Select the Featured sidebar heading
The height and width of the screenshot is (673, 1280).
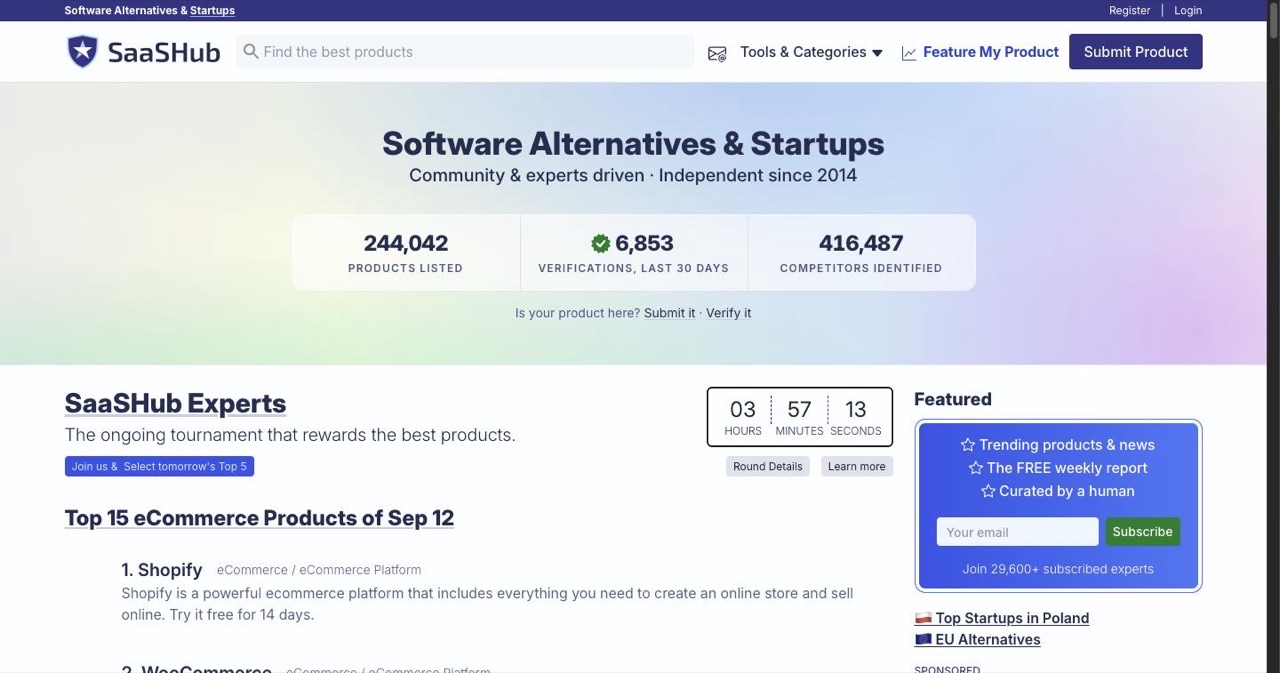[x=953, y=399]
